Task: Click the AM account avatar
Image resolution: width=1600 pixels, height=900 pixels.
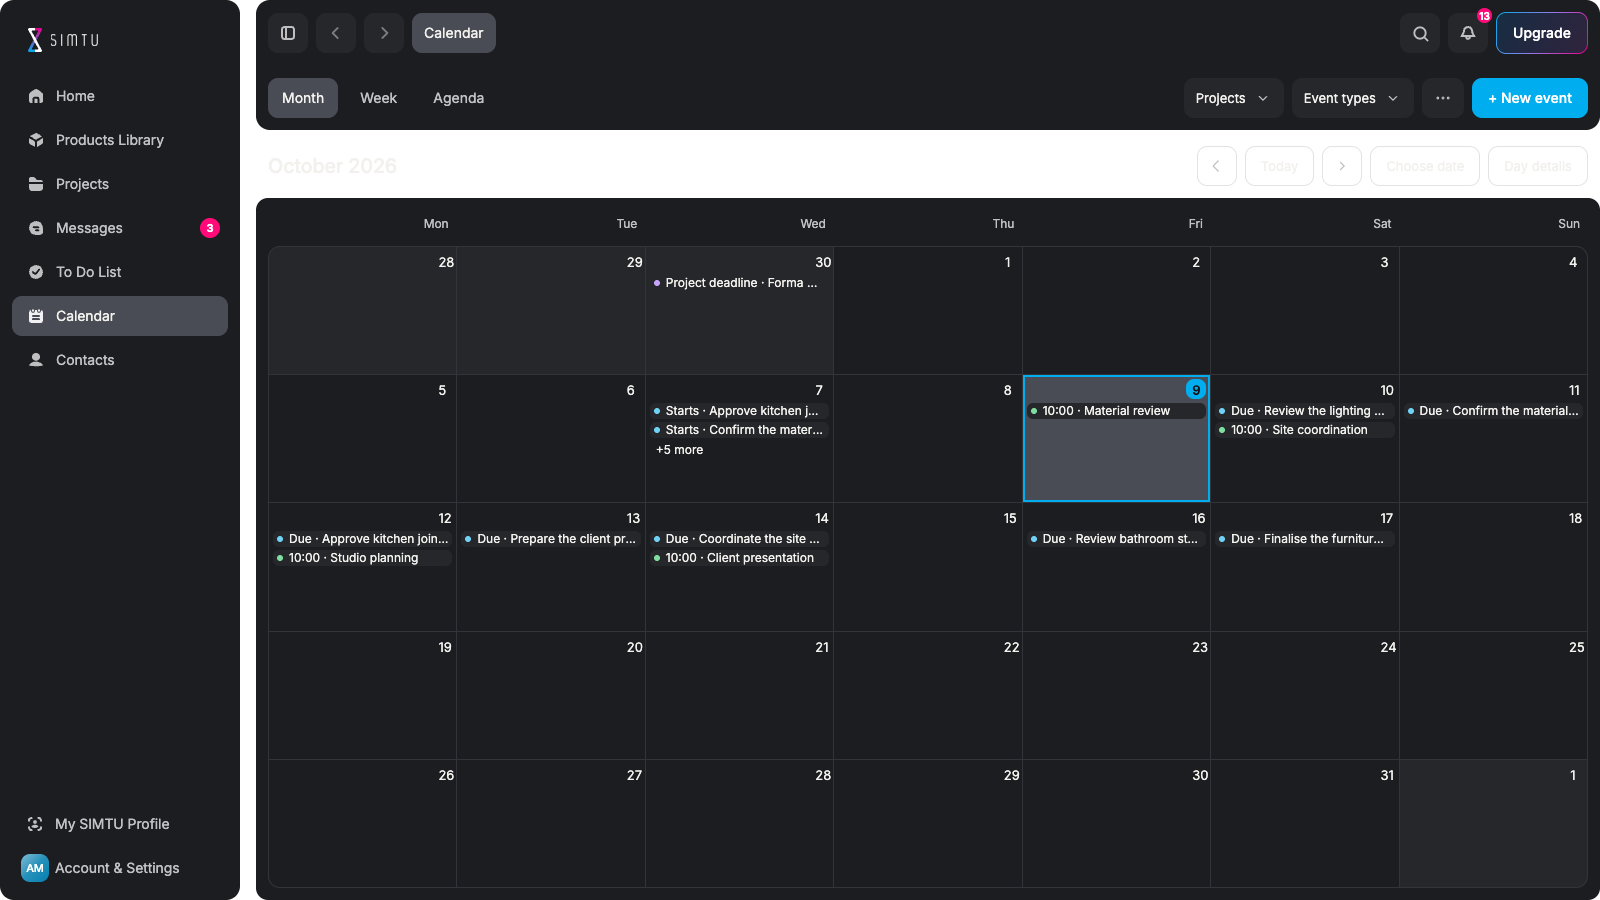Action: pyautogui.click(x=35, y=868)
